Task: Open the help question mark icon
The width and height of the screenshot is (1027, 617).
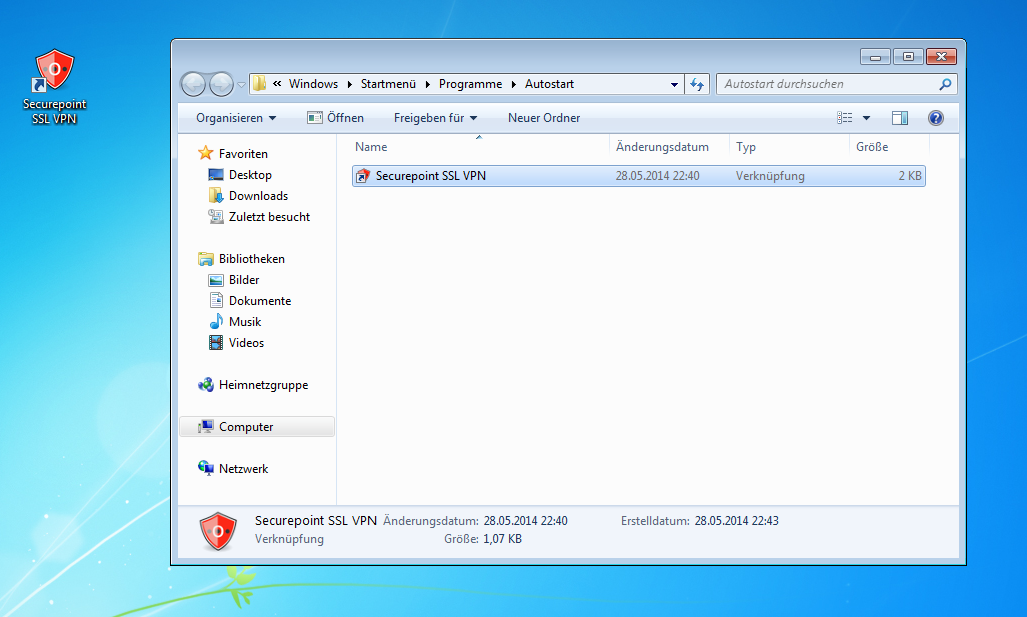Action: tap(936, 118)
